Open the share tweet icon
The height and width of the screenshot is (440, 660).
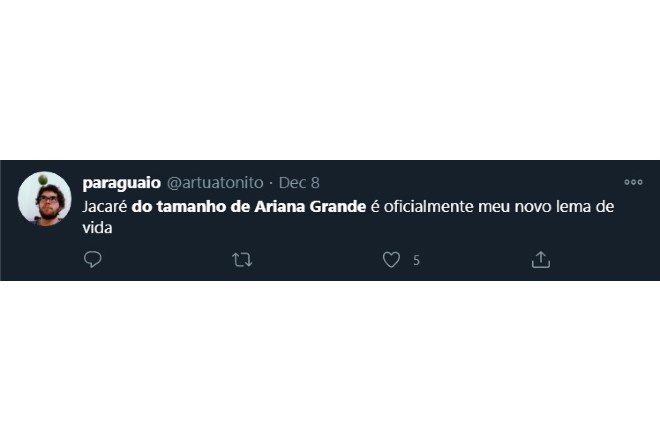pos(541,260)
